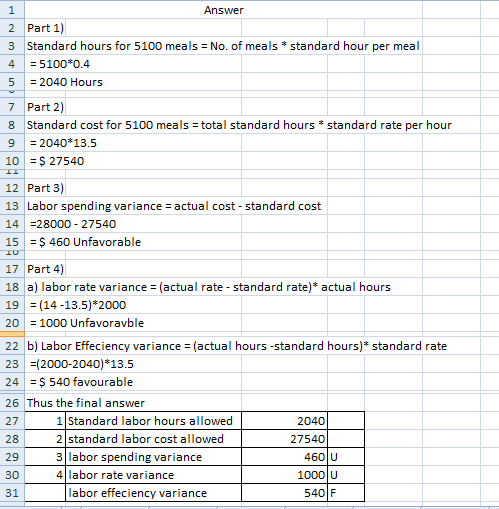Click the '= 1000 Unfavoravble' cell
This screenshot has width=499, height=509.
87,323
